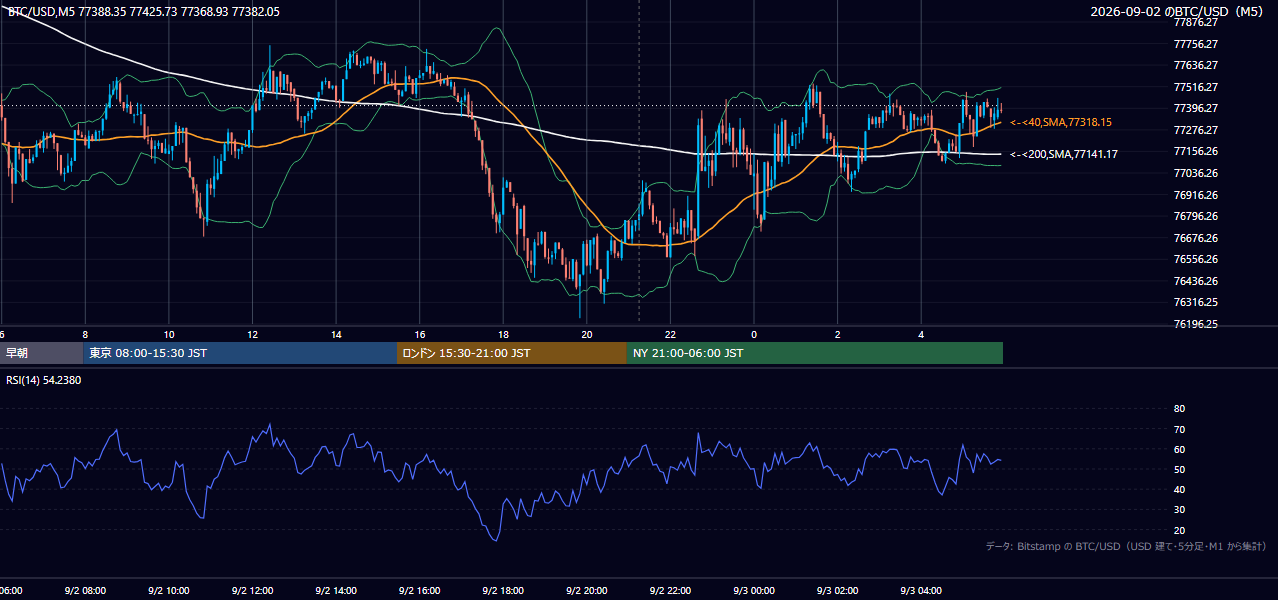Click price axis label 77636.27

click(x=1196, y=65)
